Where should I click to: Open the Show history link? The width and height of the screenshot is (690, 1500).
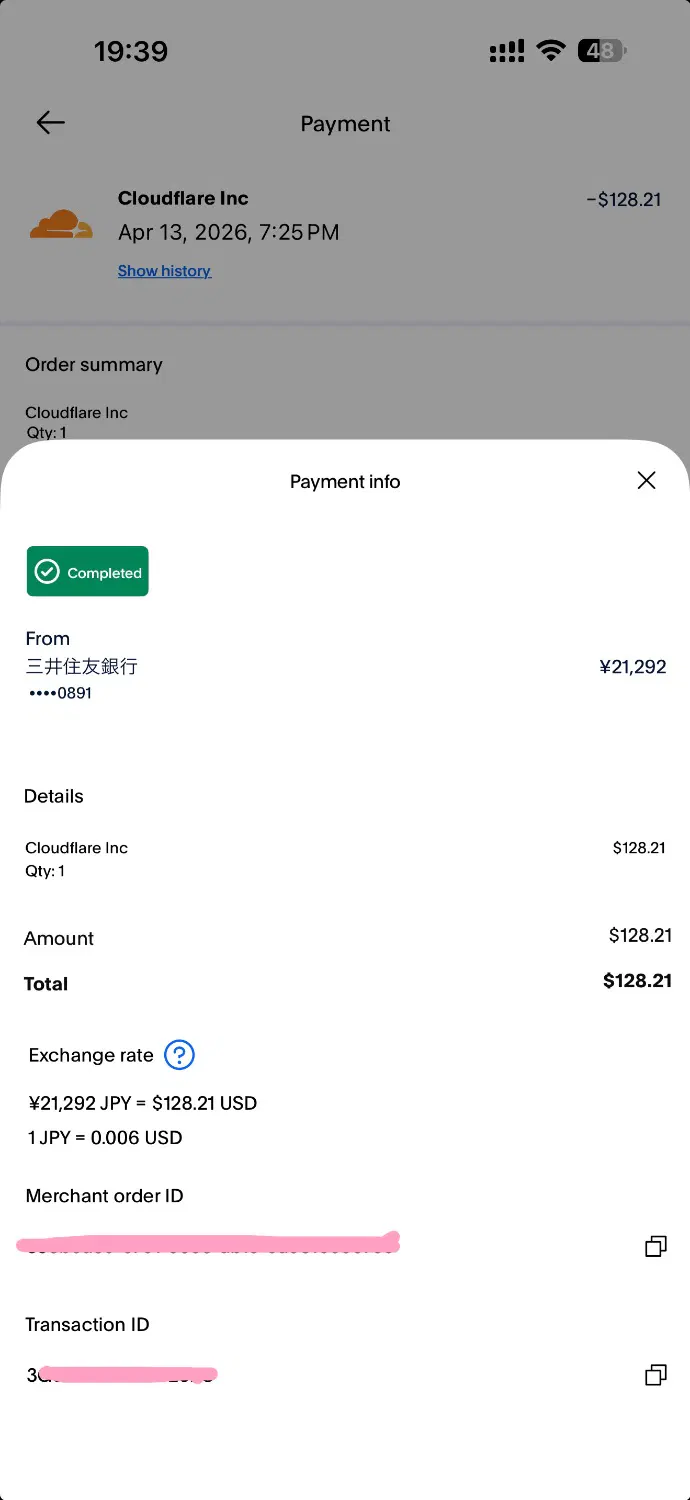(164, 271)
